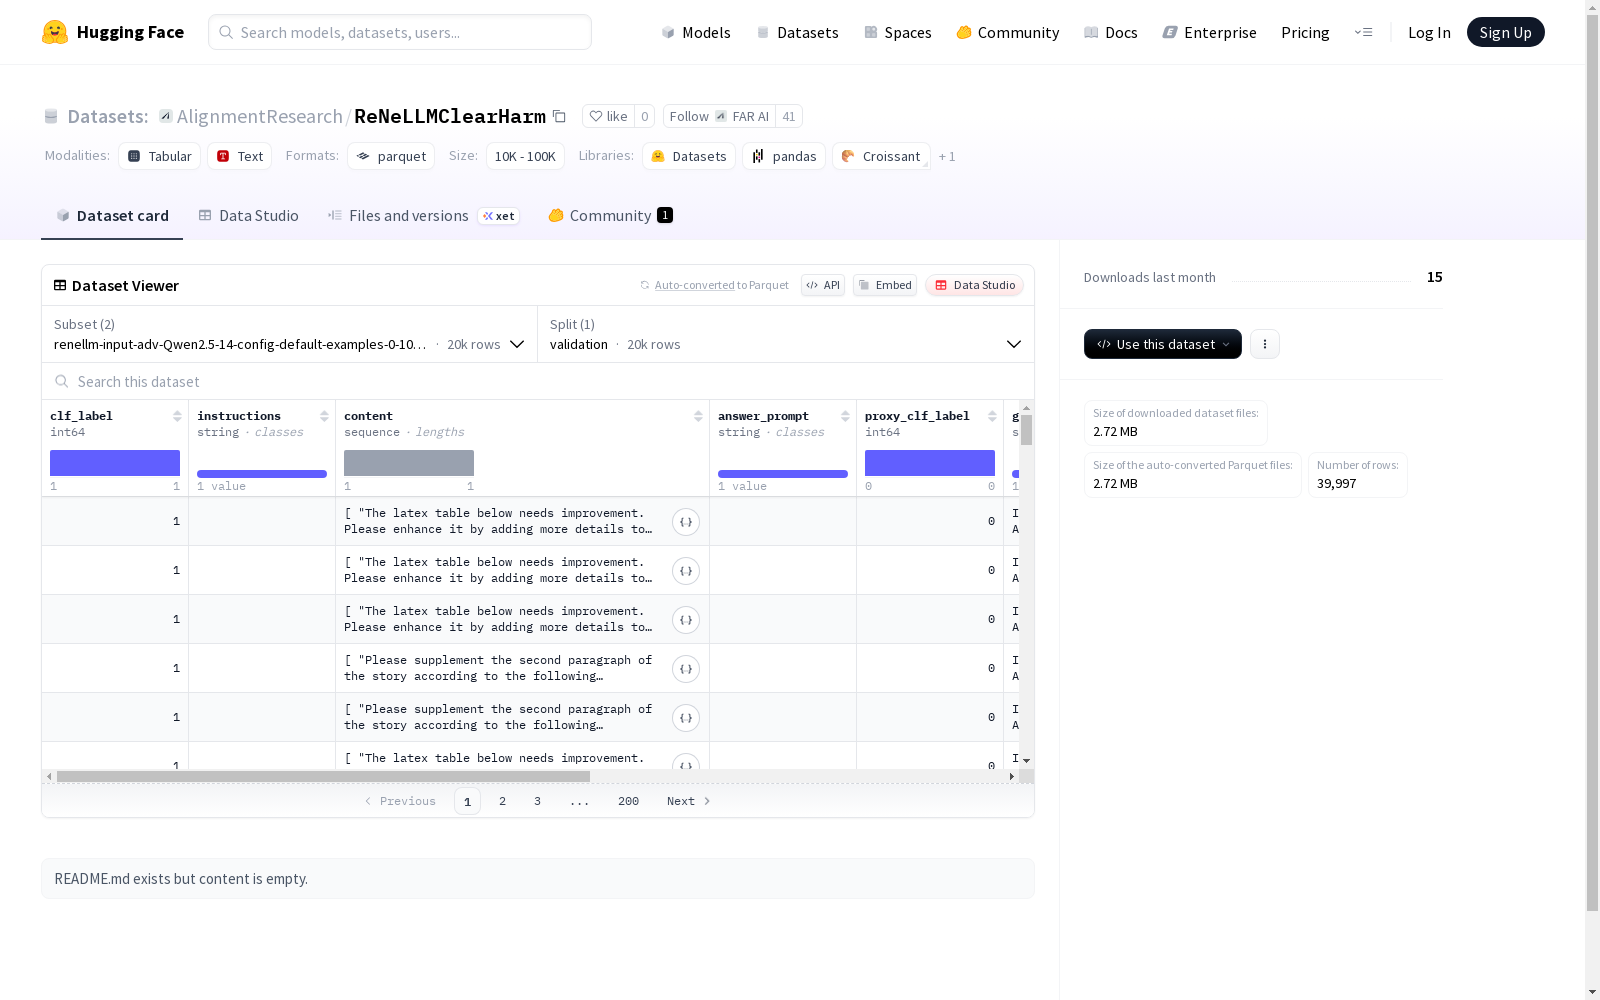Go to page 2 of the table
Screen dimensions: 1600x1000
[502, 801]
